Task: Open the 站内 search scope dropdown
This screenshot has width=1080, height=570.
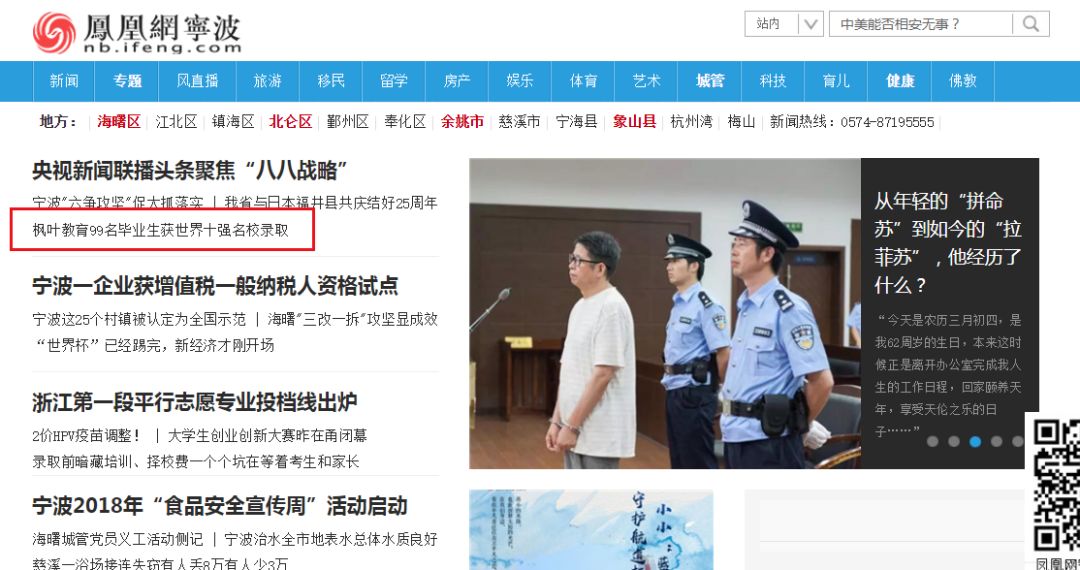Action: (x=784, y=24)
